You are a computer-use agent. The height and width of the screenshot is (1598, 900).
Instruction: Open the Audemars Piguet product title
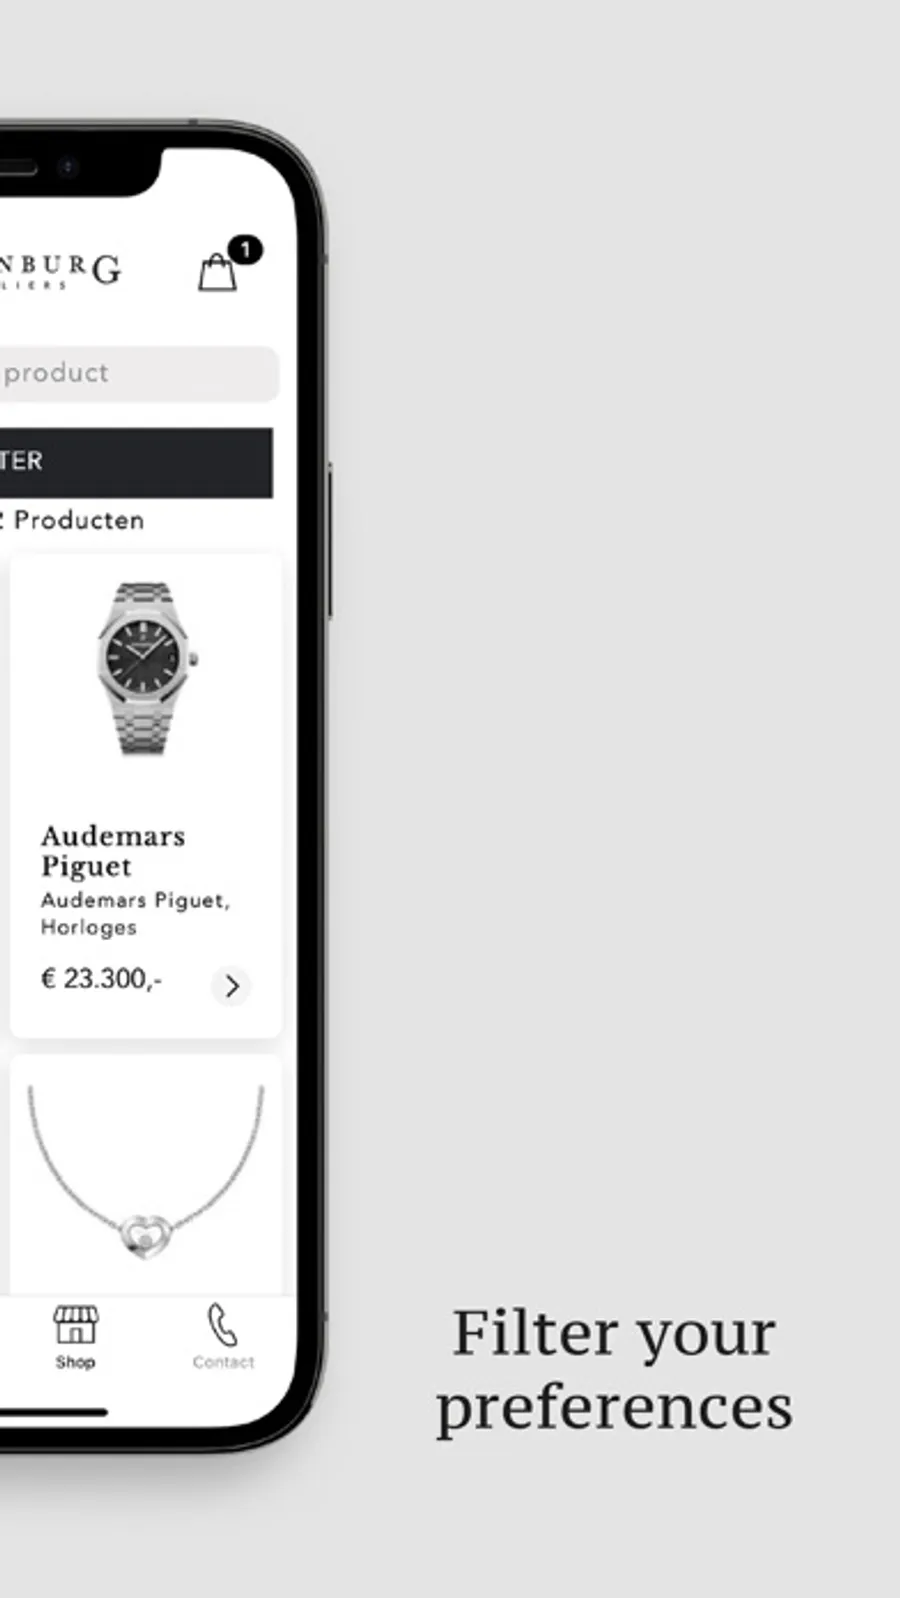pyautogui.click(x=113, y=851)
